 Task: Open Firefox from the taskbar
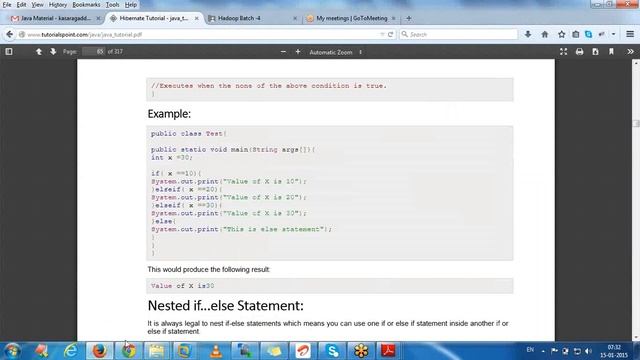(99, 351)
